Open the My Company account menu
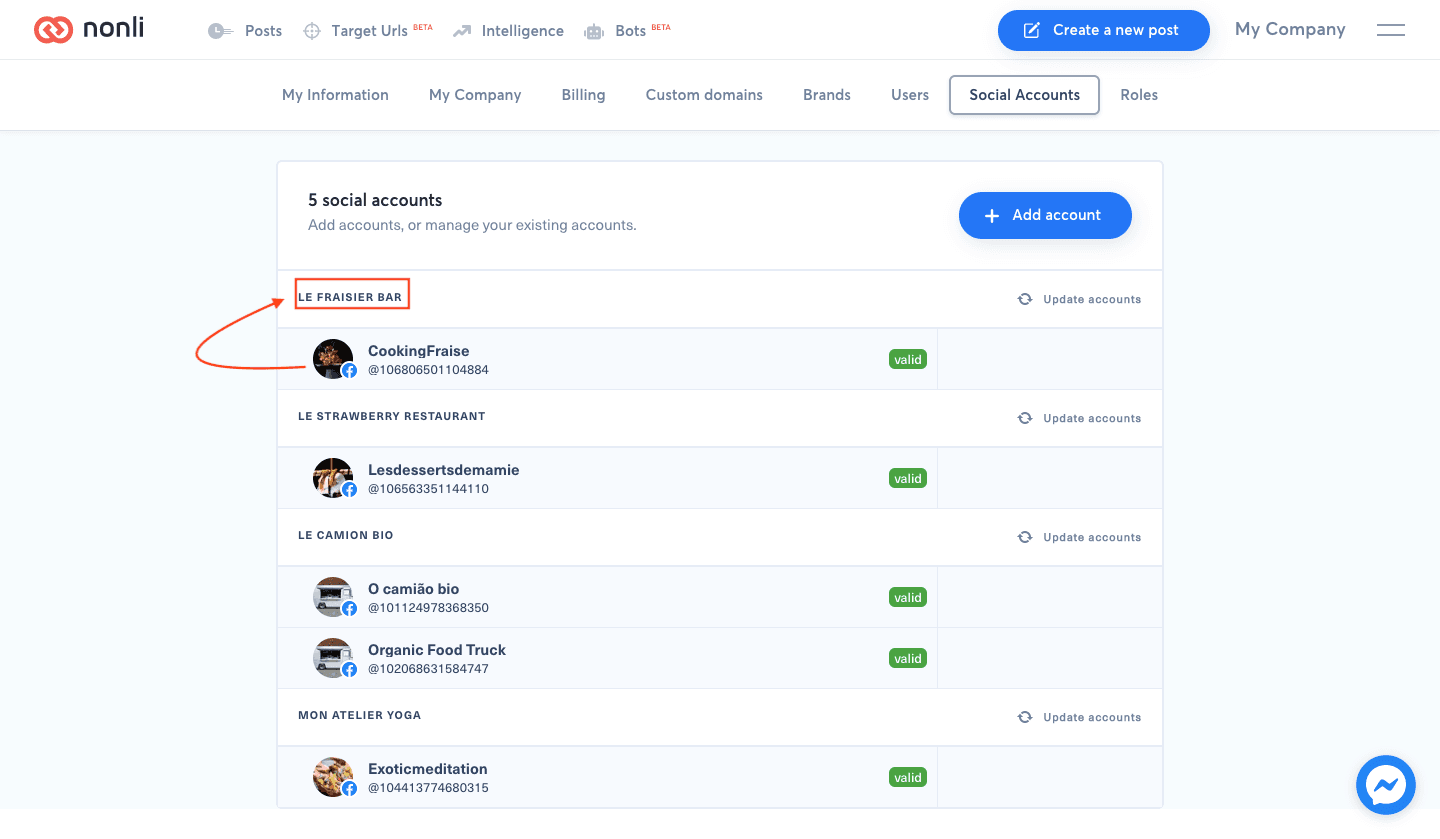The height and width of the screenshot is (839, 1440). pos(1290,29)
